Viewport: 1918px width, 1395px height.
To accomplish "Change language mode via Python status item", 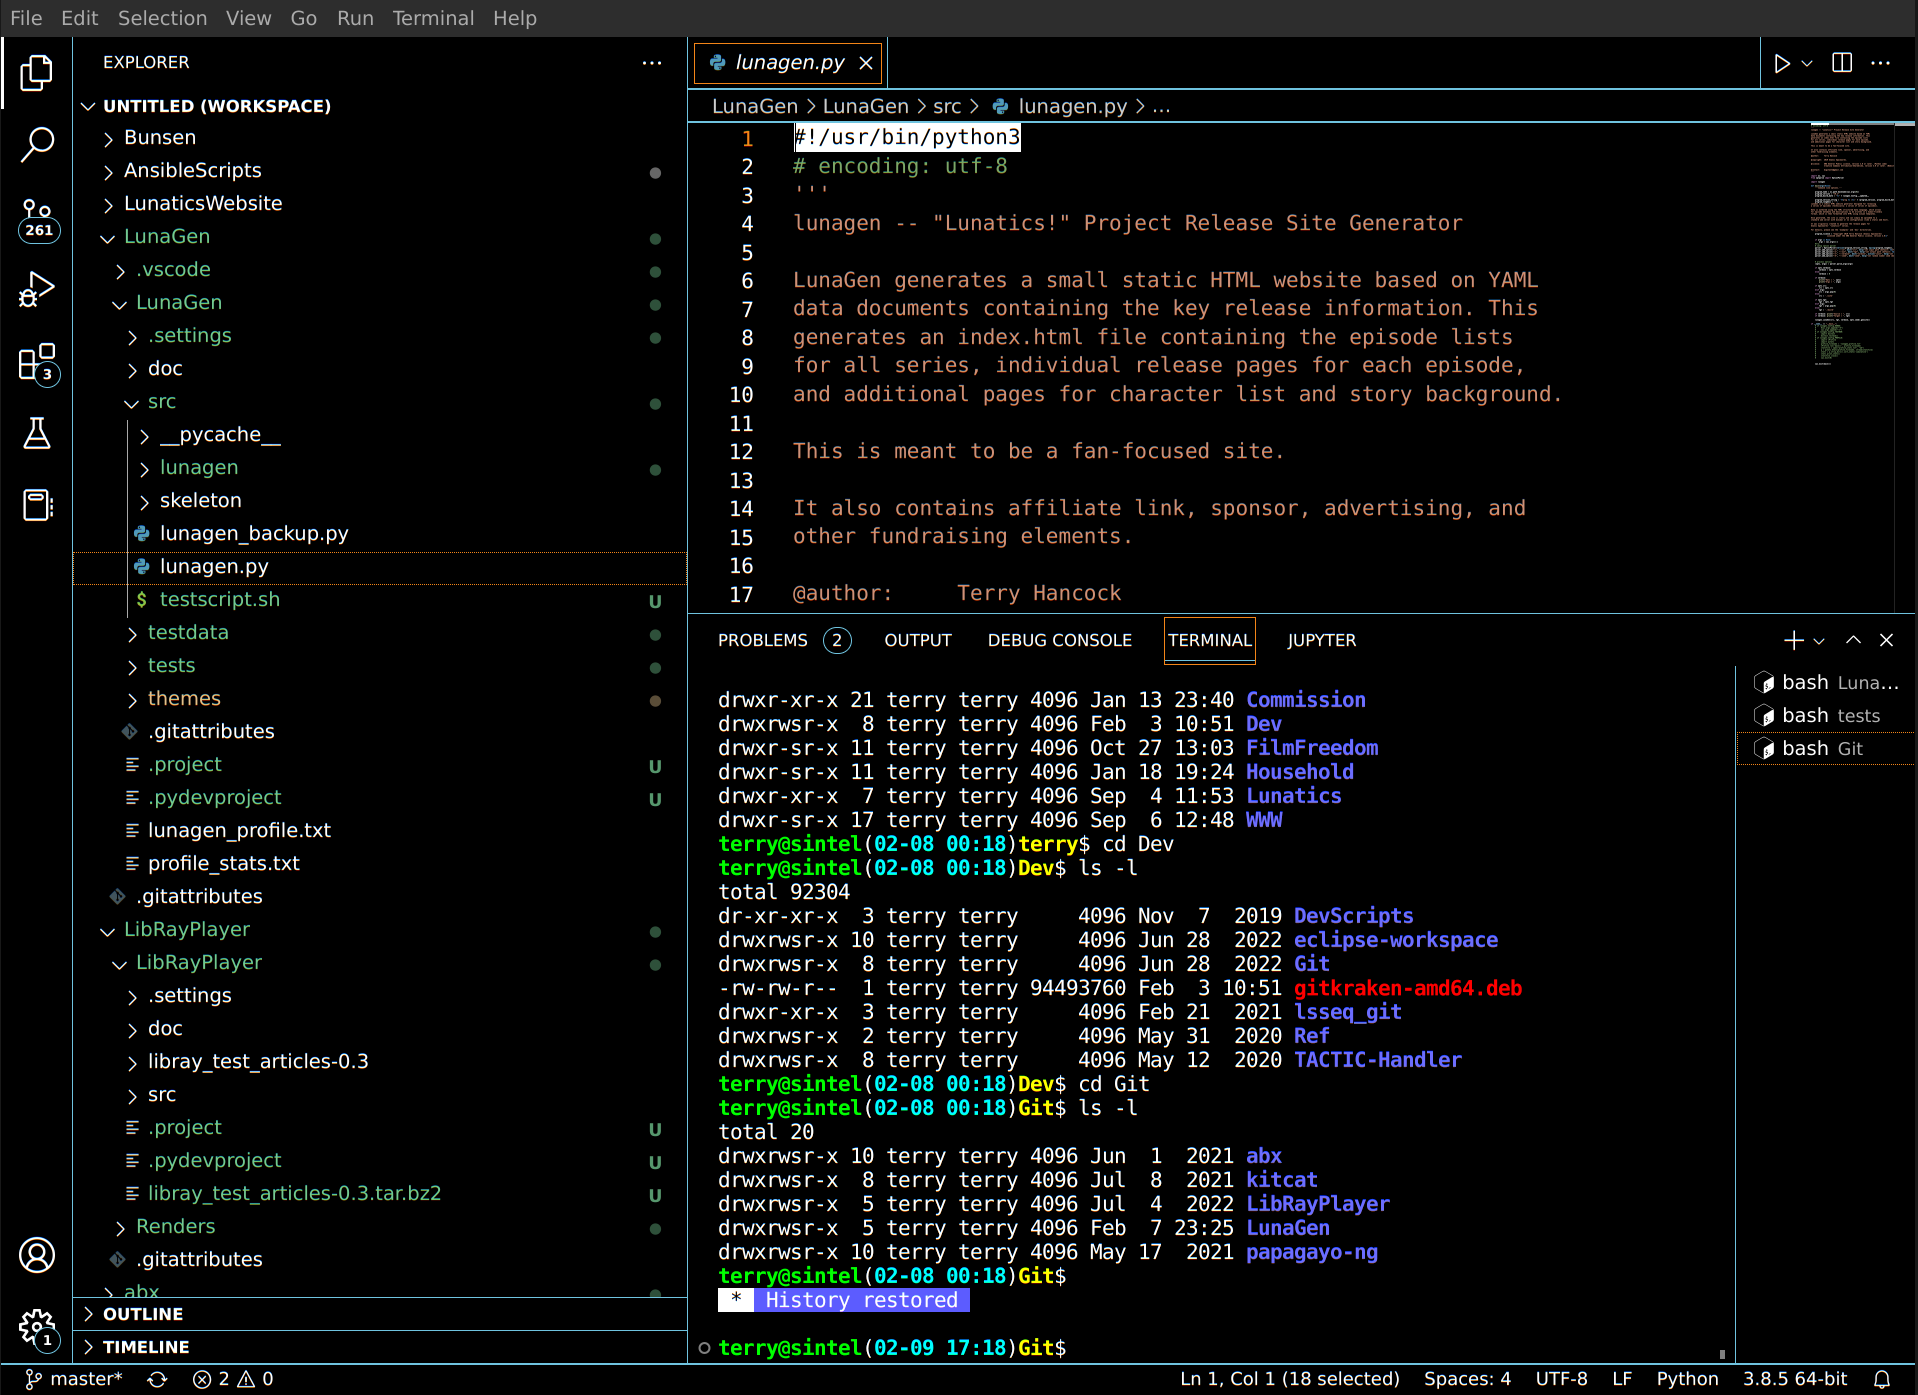I will [1686, 1379].
